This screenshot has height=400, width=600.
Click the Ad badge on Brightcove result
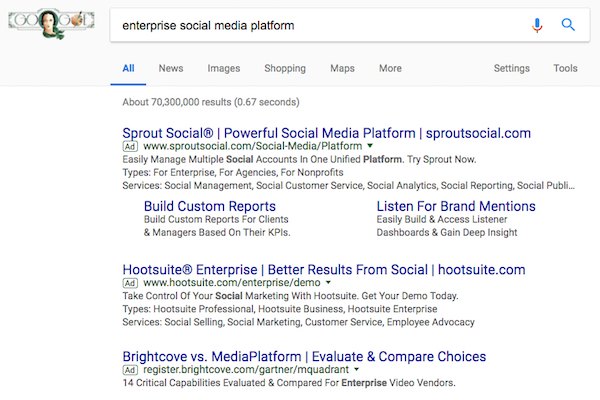pos(129,370)
